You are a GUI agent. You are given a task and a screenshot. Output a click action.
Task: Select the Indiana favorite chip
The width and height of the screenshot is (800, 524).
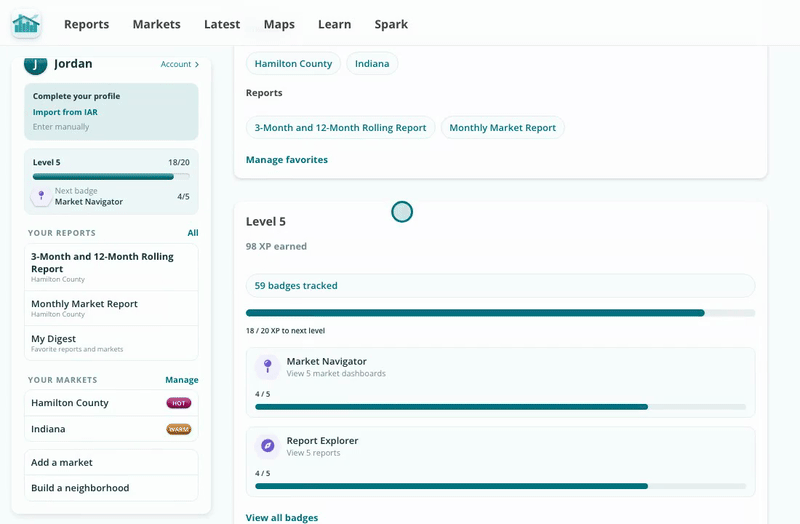(x=372, y=64)
